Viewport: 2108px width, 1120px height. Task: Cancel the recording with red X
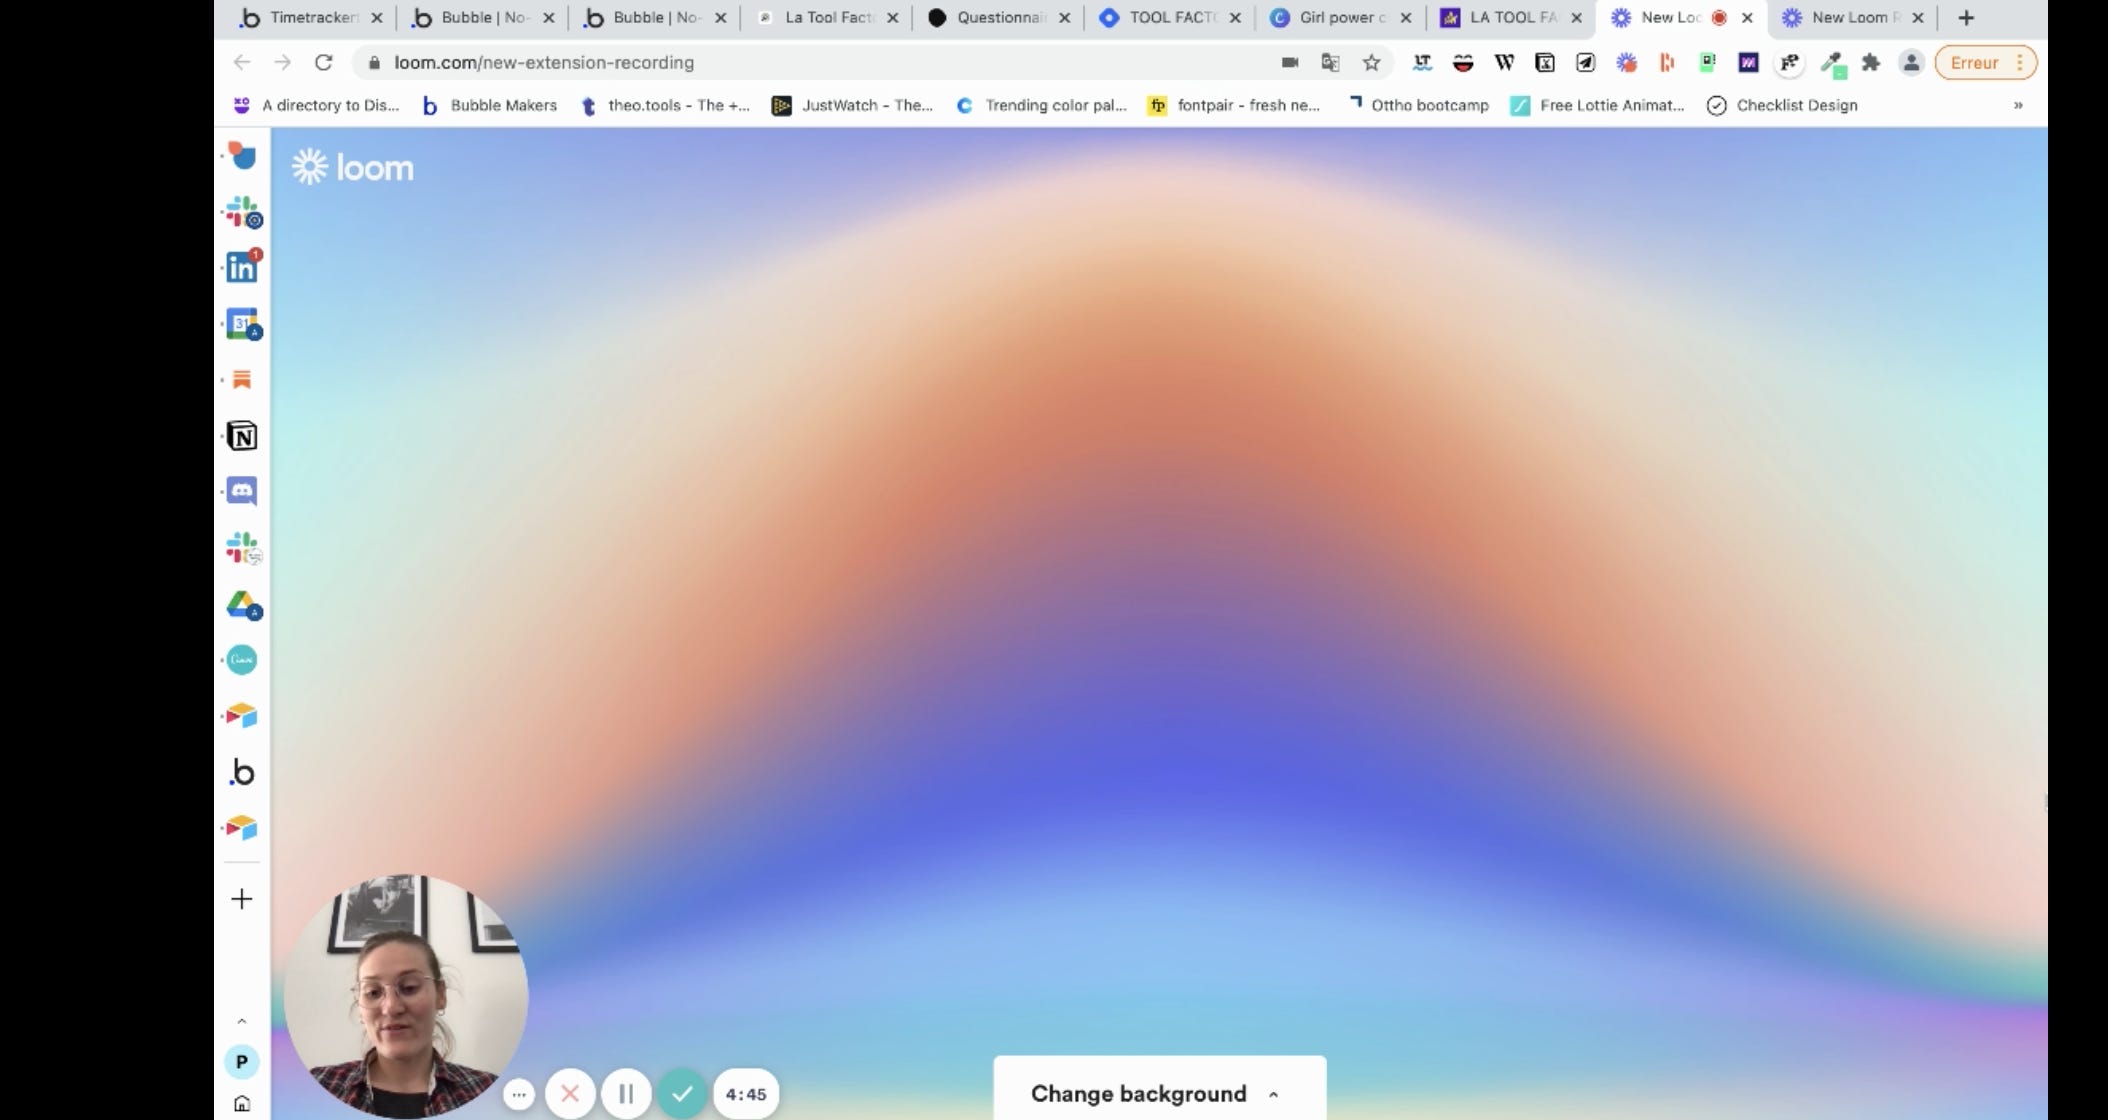(x=570, y=1094)
